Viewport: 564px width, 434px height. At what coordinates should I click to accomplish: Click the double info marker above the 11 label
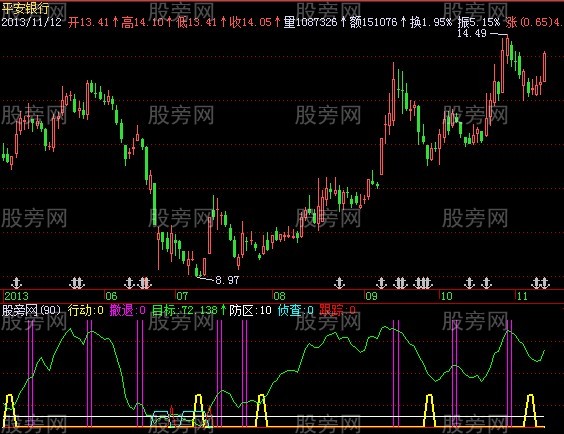pos(541,283)
